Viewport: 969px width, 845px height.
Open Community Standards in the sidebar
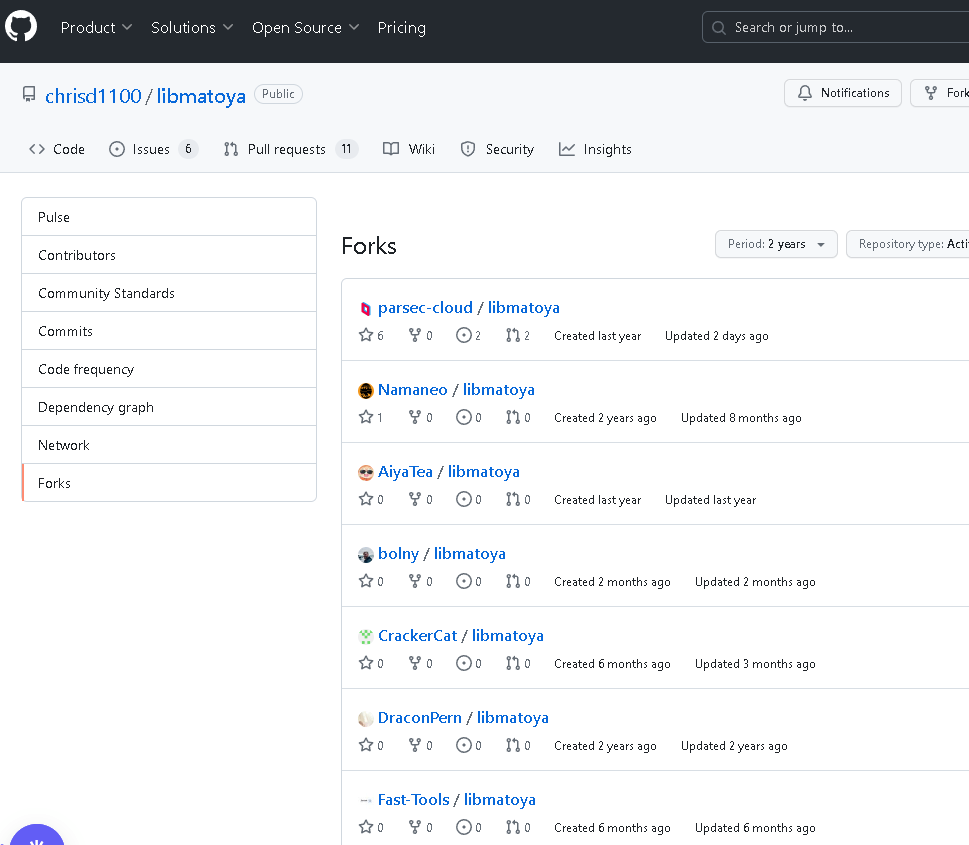click(x=169, y=293)
